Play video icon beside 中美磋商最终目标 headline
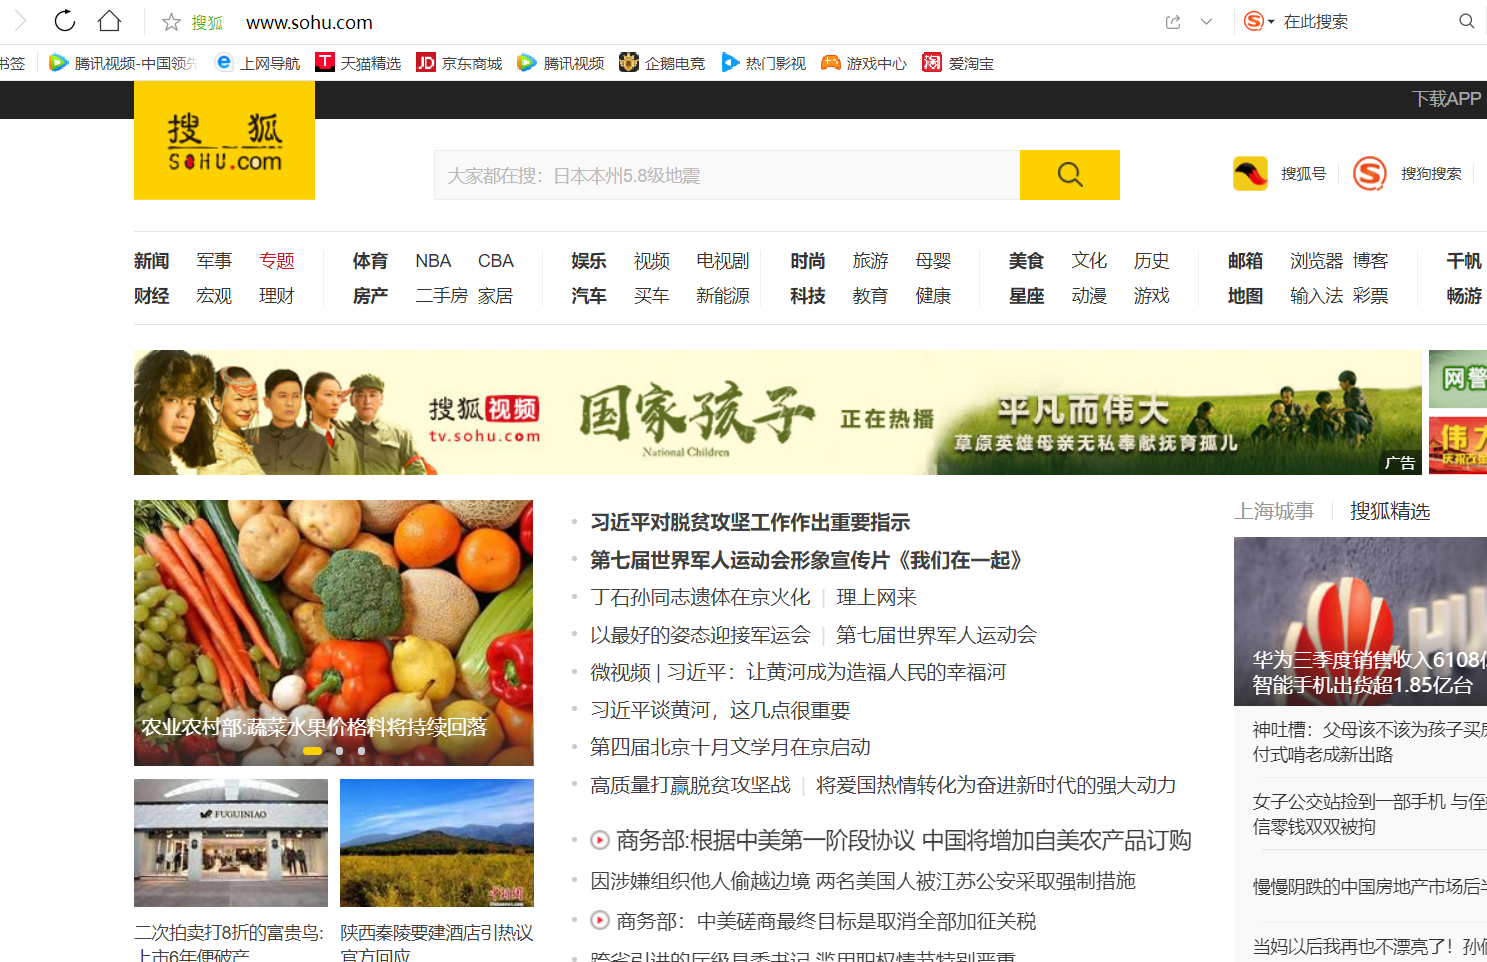This screenshot has height=962, width=1487. (x=600, y=920)
